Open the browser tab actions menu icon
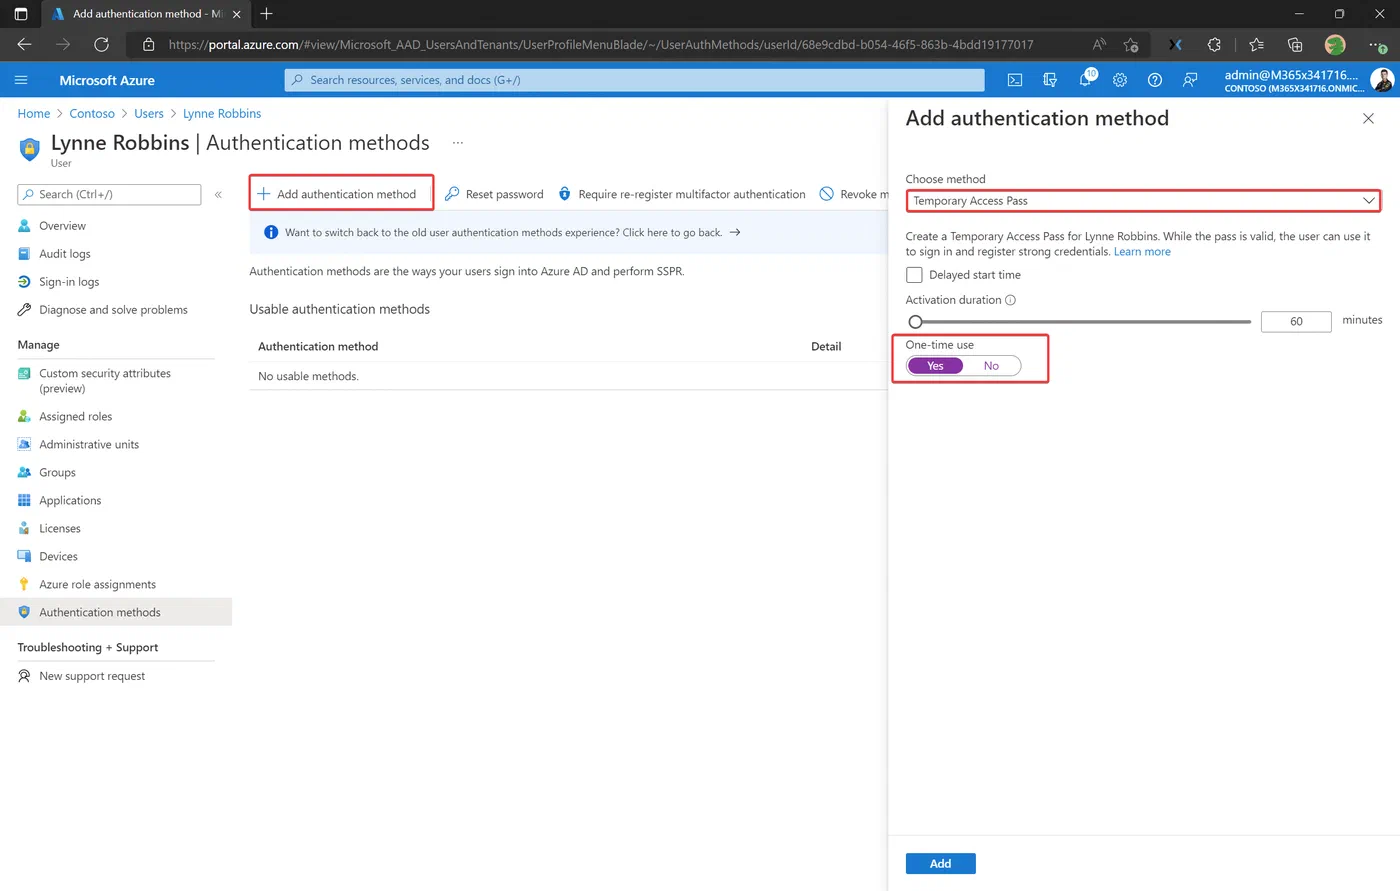 point(21,14)
